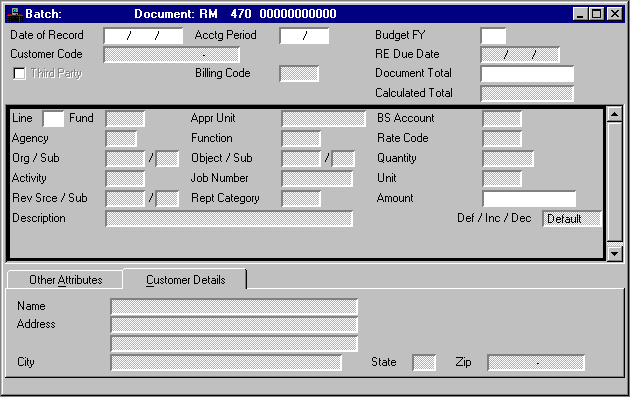Click the Rev Srce Sub field
Image resolution: width=630 pixels, height=397 pixels.
(x=167, y=198)
